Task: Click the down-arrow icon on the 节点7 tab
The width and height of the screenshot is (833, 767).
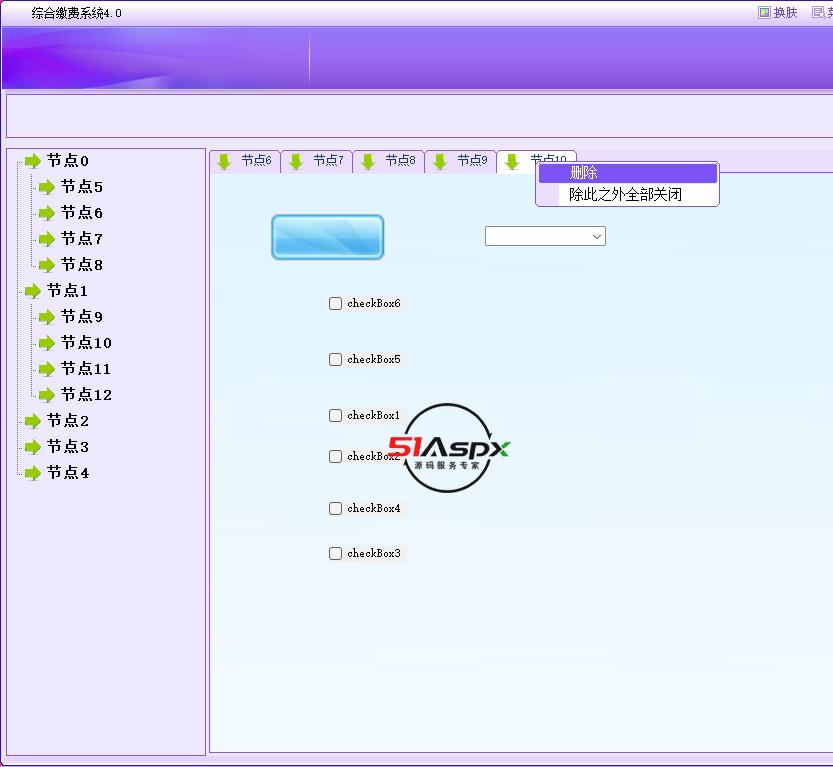Action: coord(296,161)
